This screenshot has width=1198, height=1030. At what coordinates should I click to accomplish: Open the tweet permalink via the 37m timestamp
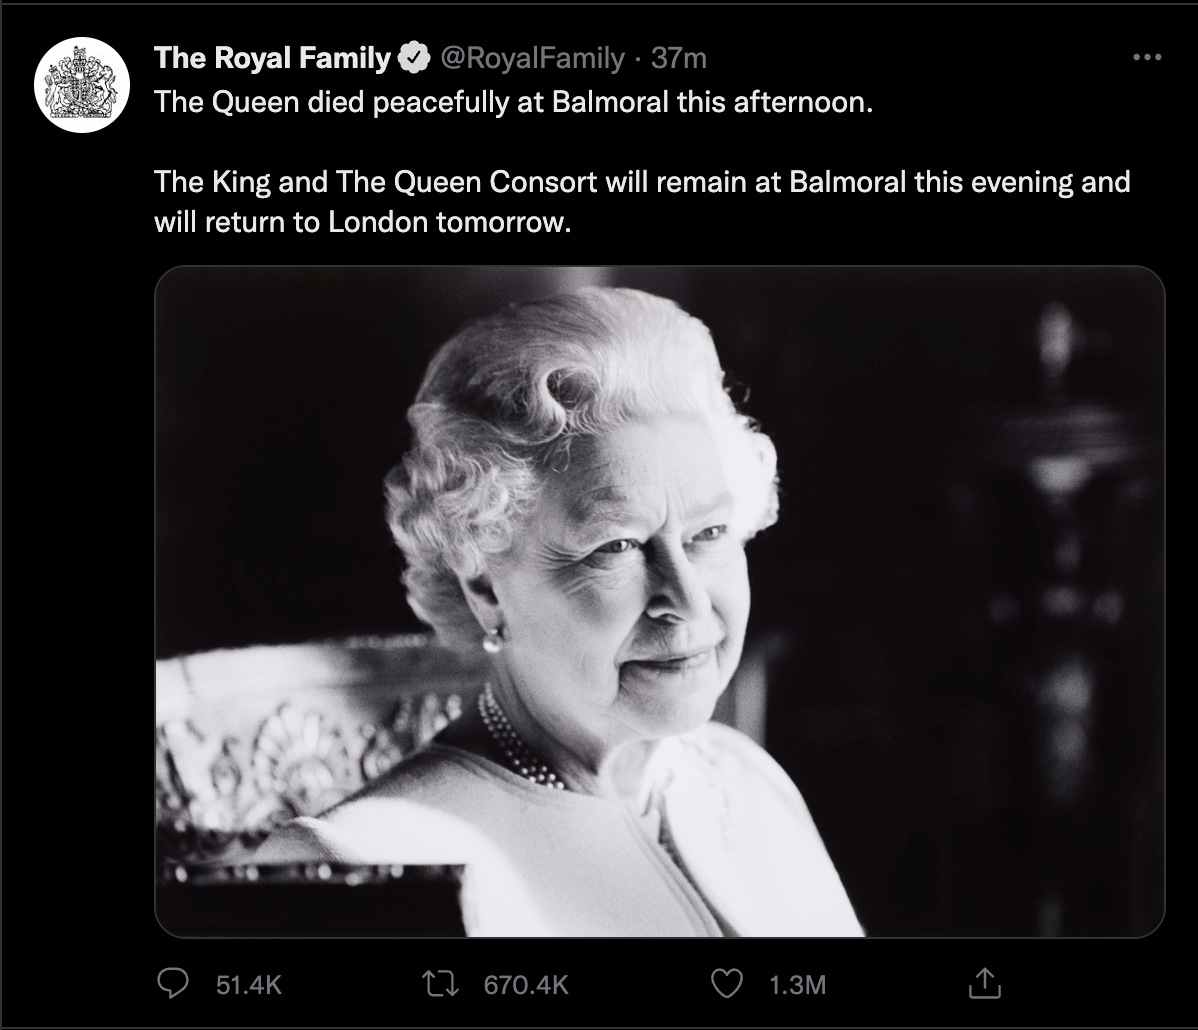tap(680, 57)
